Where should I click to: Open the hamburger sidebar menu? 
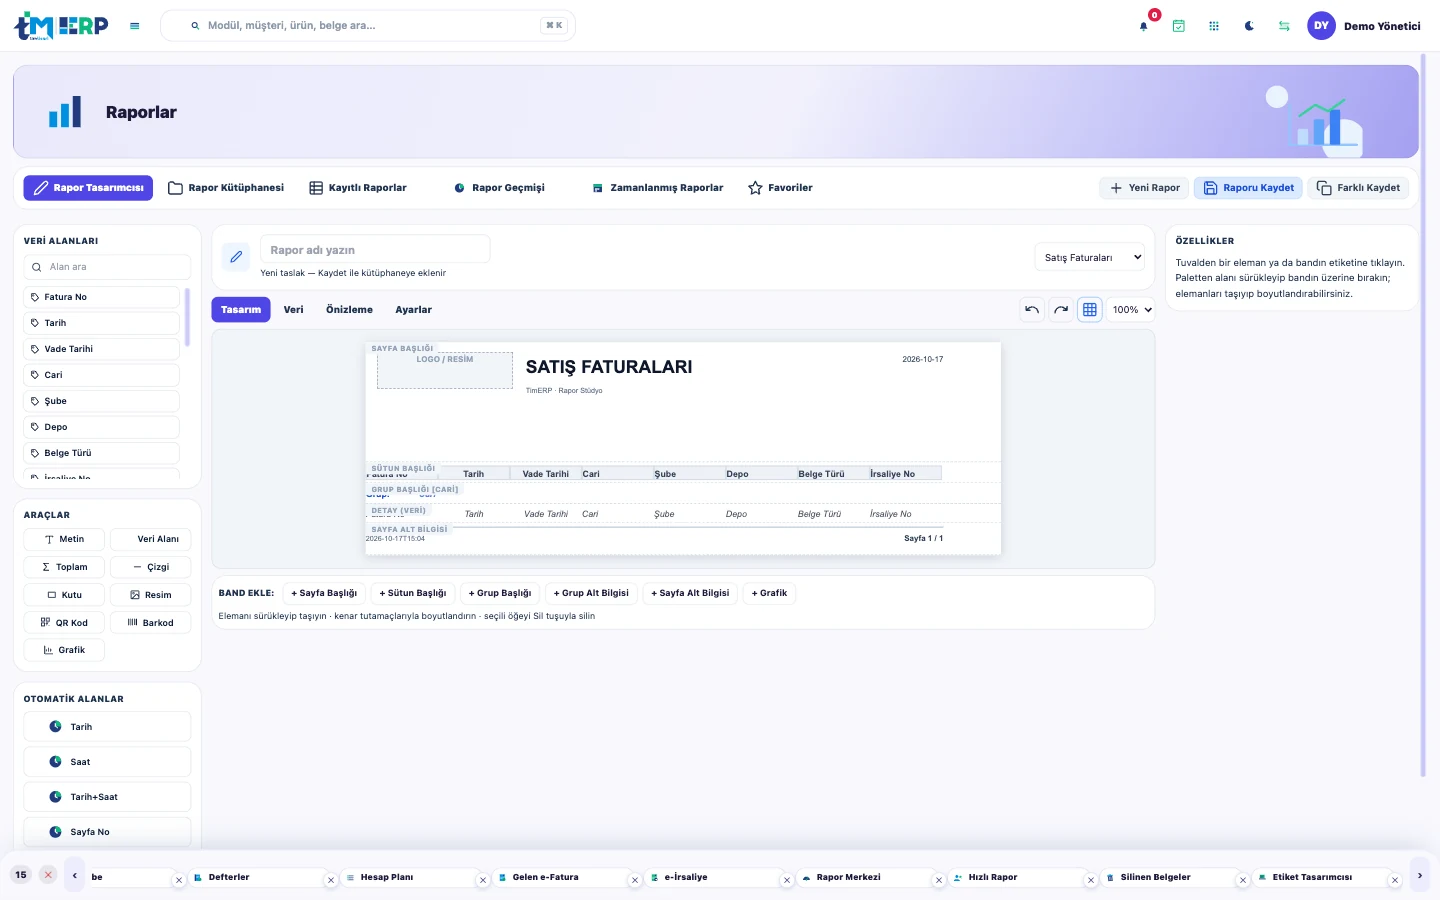tap(135, 26)
